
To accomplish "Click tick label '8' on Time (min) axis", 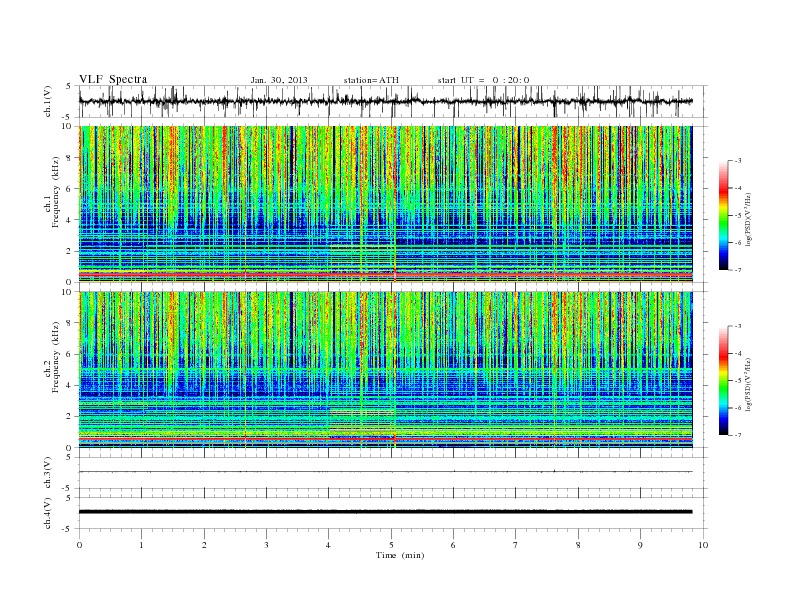I will point(578,545).
